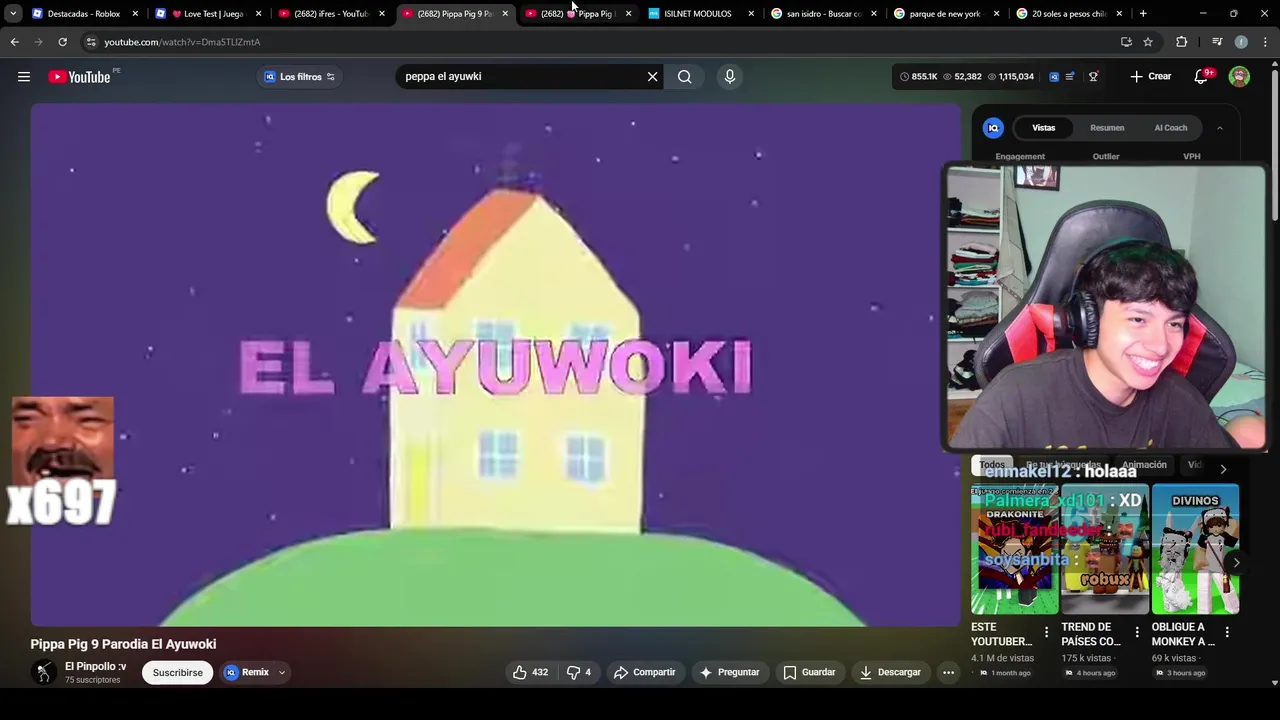Switch to 'san isidro - Buscar' tab
The image size is (1280, 720).
pyautogui.click(x=822, y=14)
